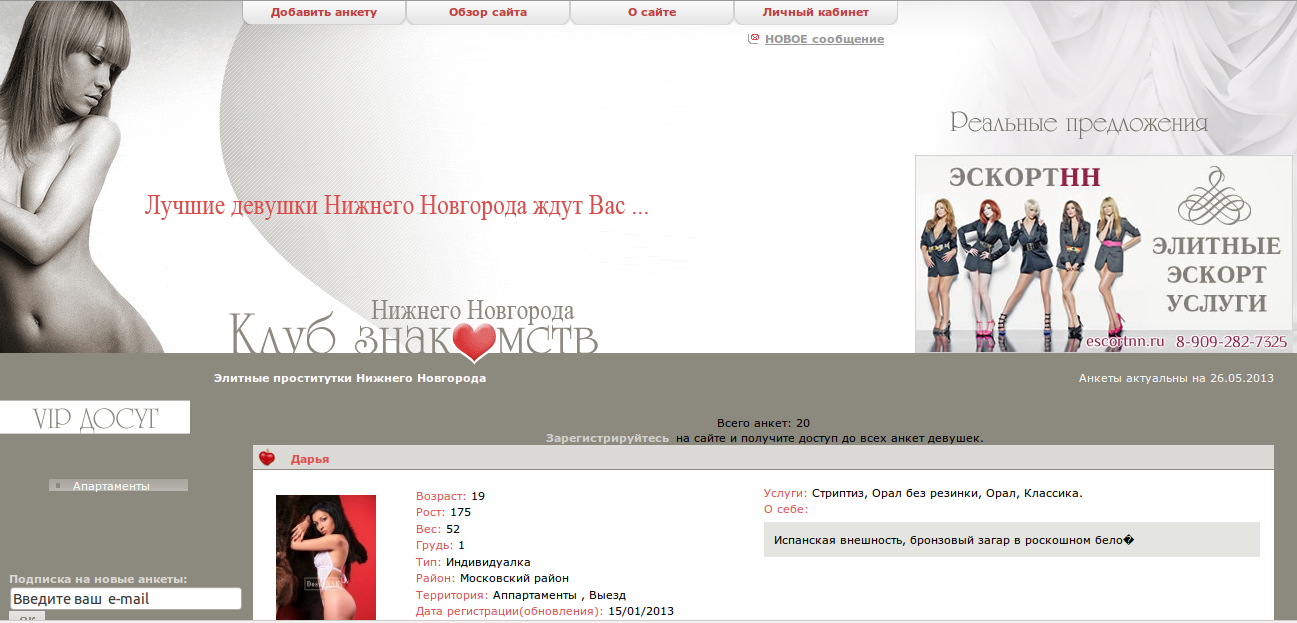Image resolution: width=1297 pixels, height=623 pixels.
Task: Click the red heart icon next to Дарья
Action: pyautogui.click(x=267, y=459)
